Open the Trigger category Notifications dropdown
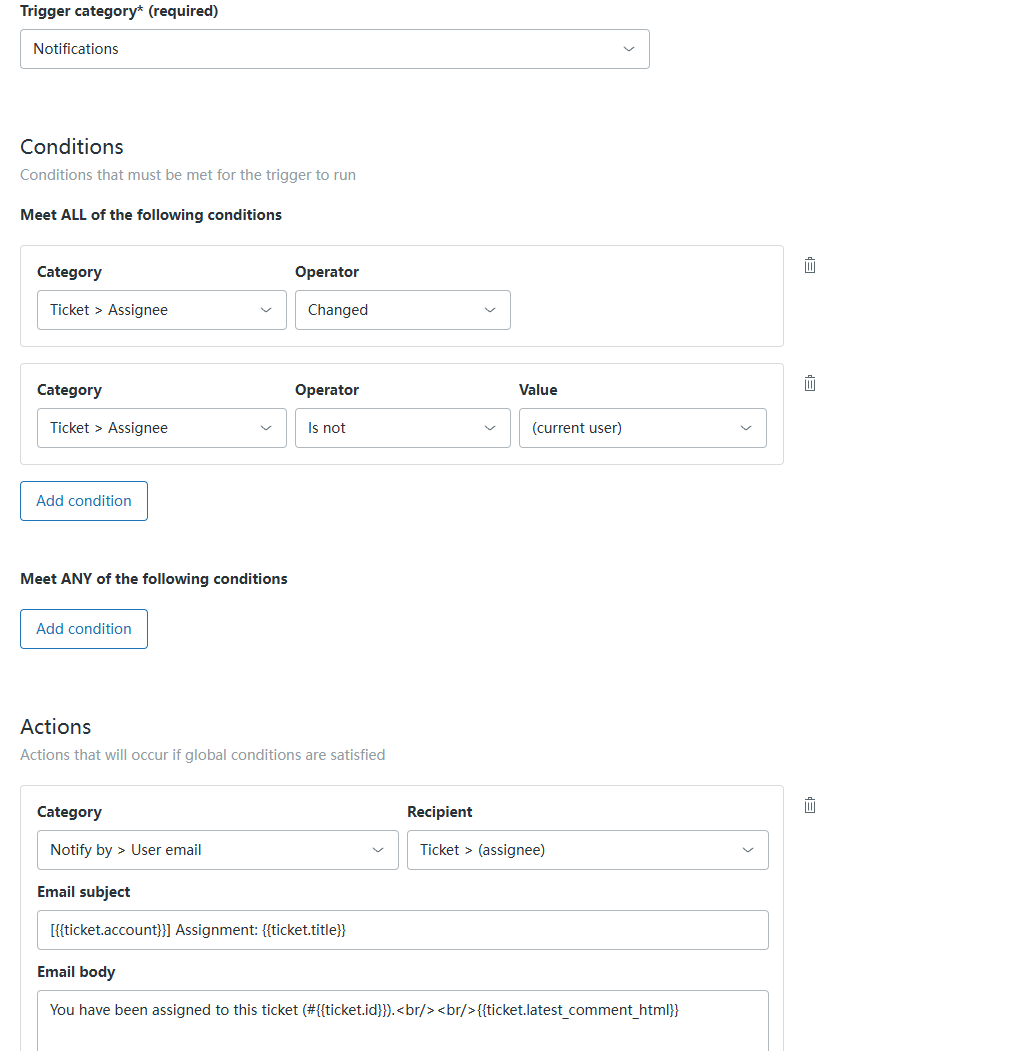This screenshot has width=1033, height=1051. (x=334, y=49)
